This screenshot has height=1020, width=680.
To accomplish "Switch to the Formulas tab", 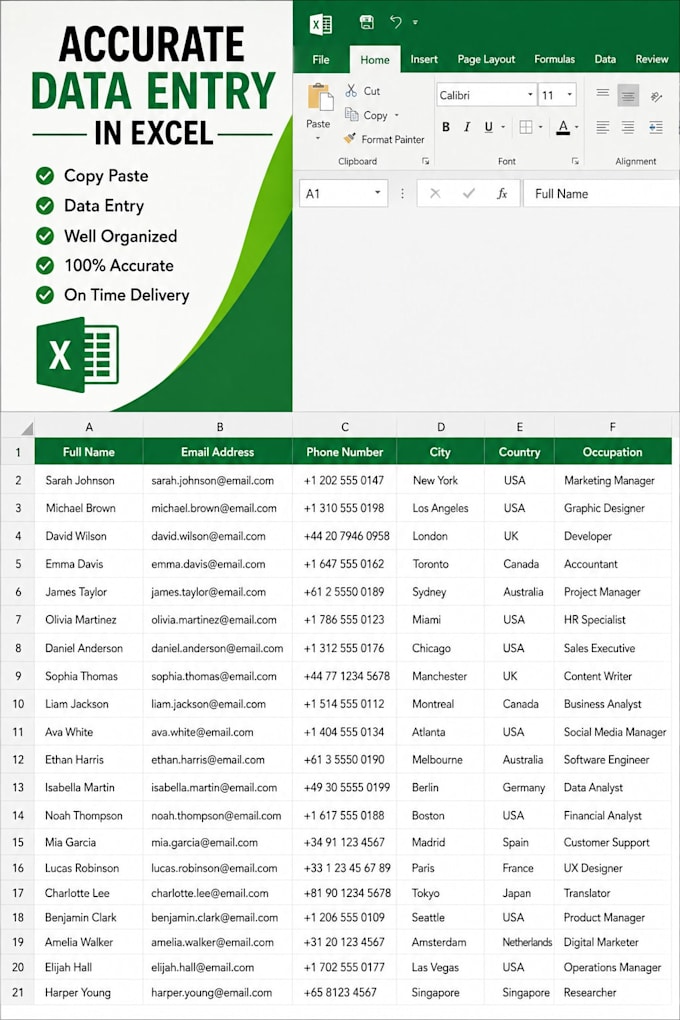I will pos(554,59).
